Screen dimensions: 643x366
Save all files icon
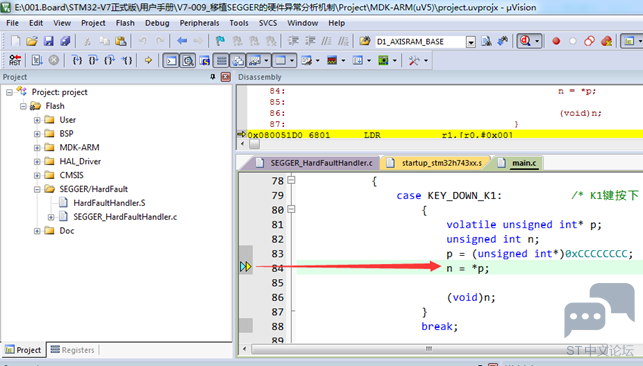(x=65, y=41)
